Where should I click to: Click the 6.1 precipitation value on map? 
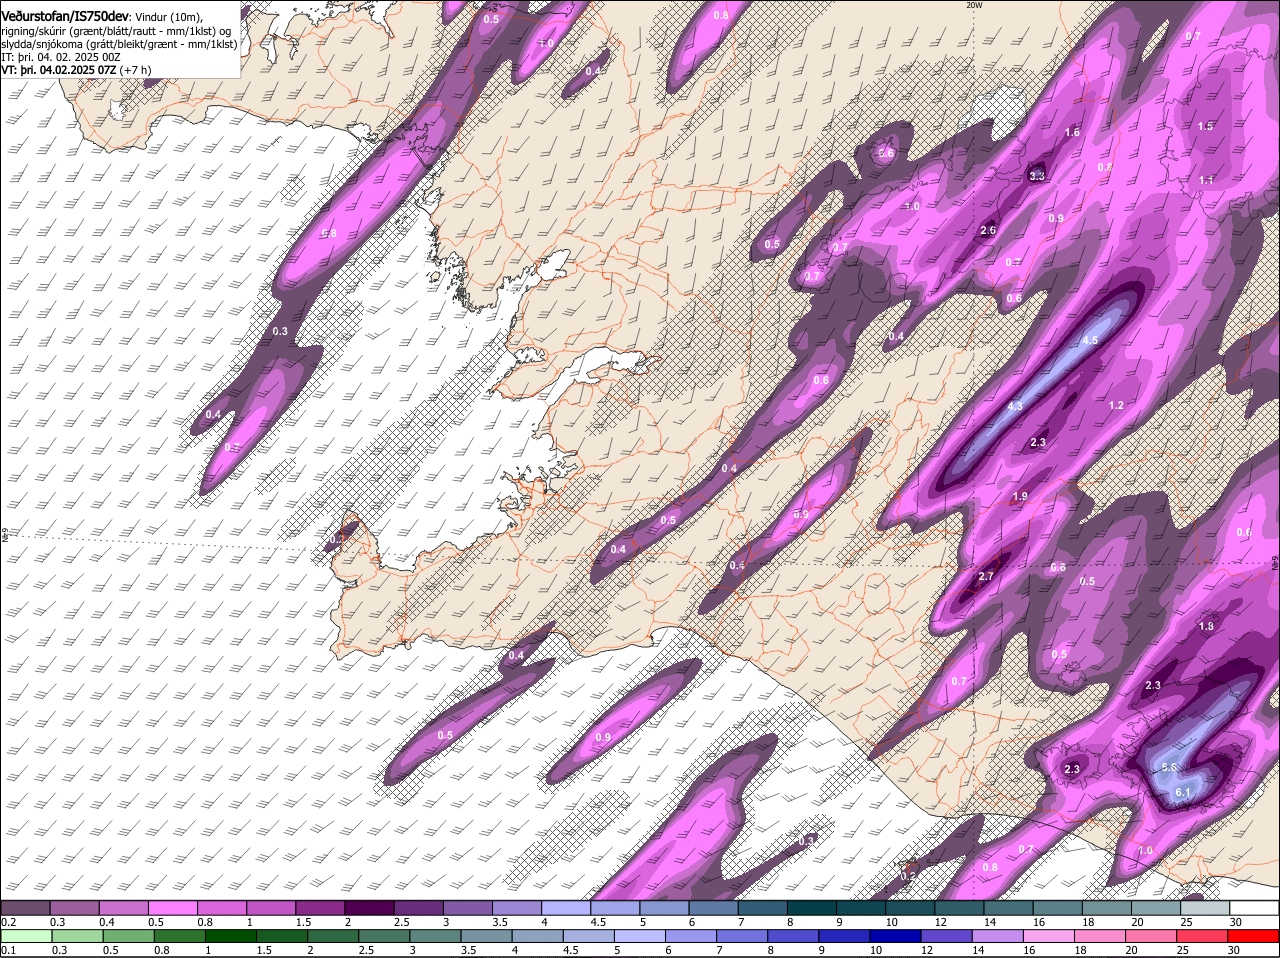click(x=1183, y=793)
